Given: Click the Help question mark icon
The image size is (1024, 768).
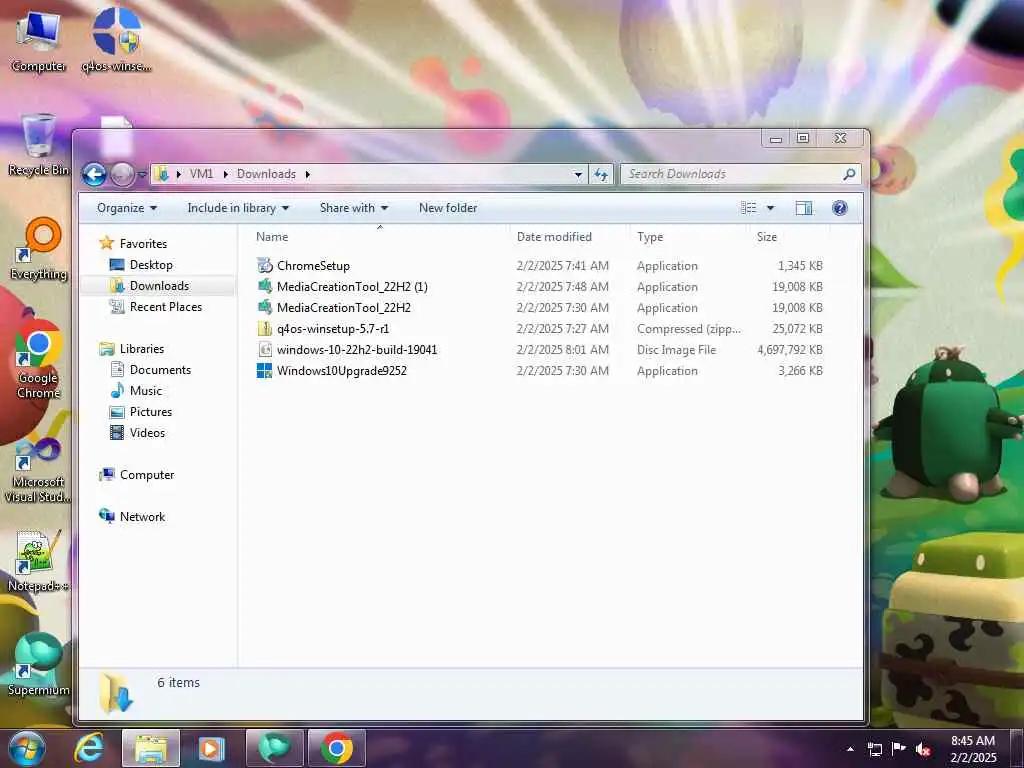Looking at the screenshot, I should 840,208.
